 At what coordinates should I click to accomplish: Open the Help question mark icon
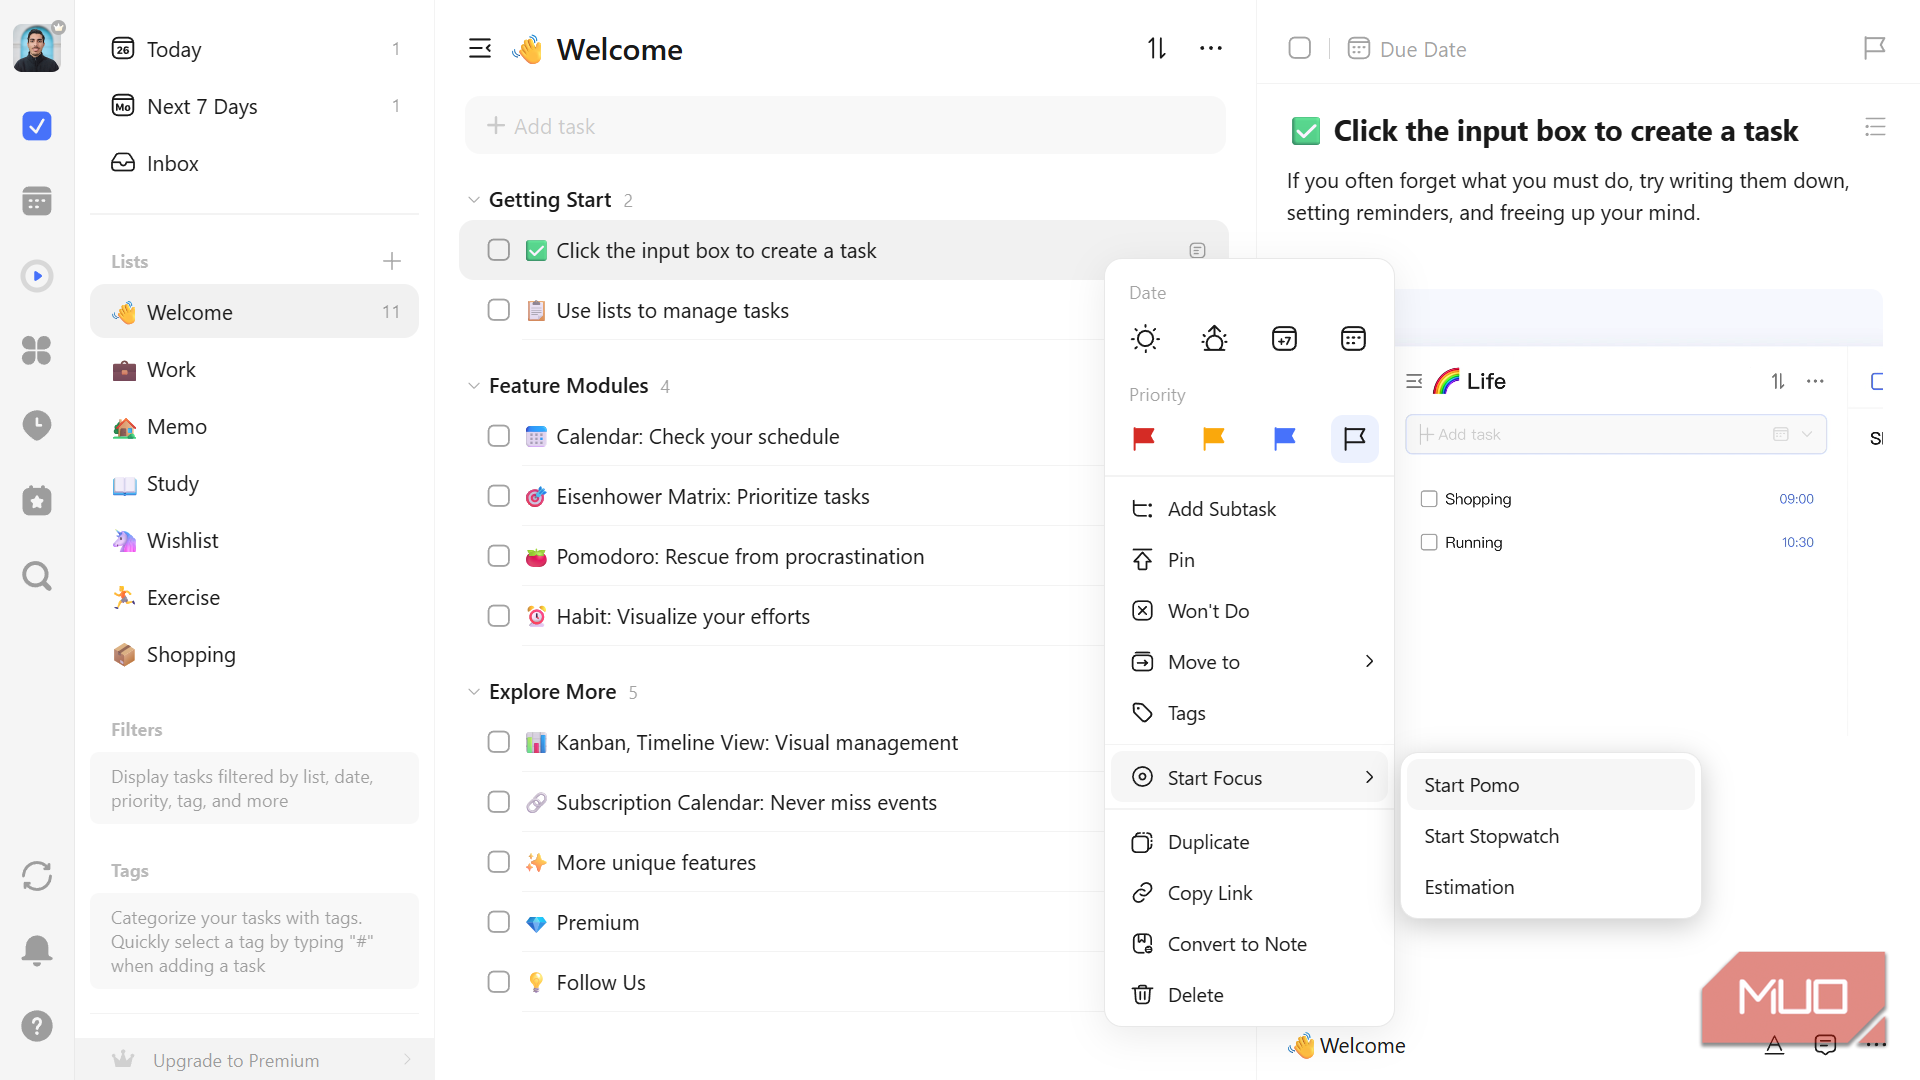[37, 1026]
